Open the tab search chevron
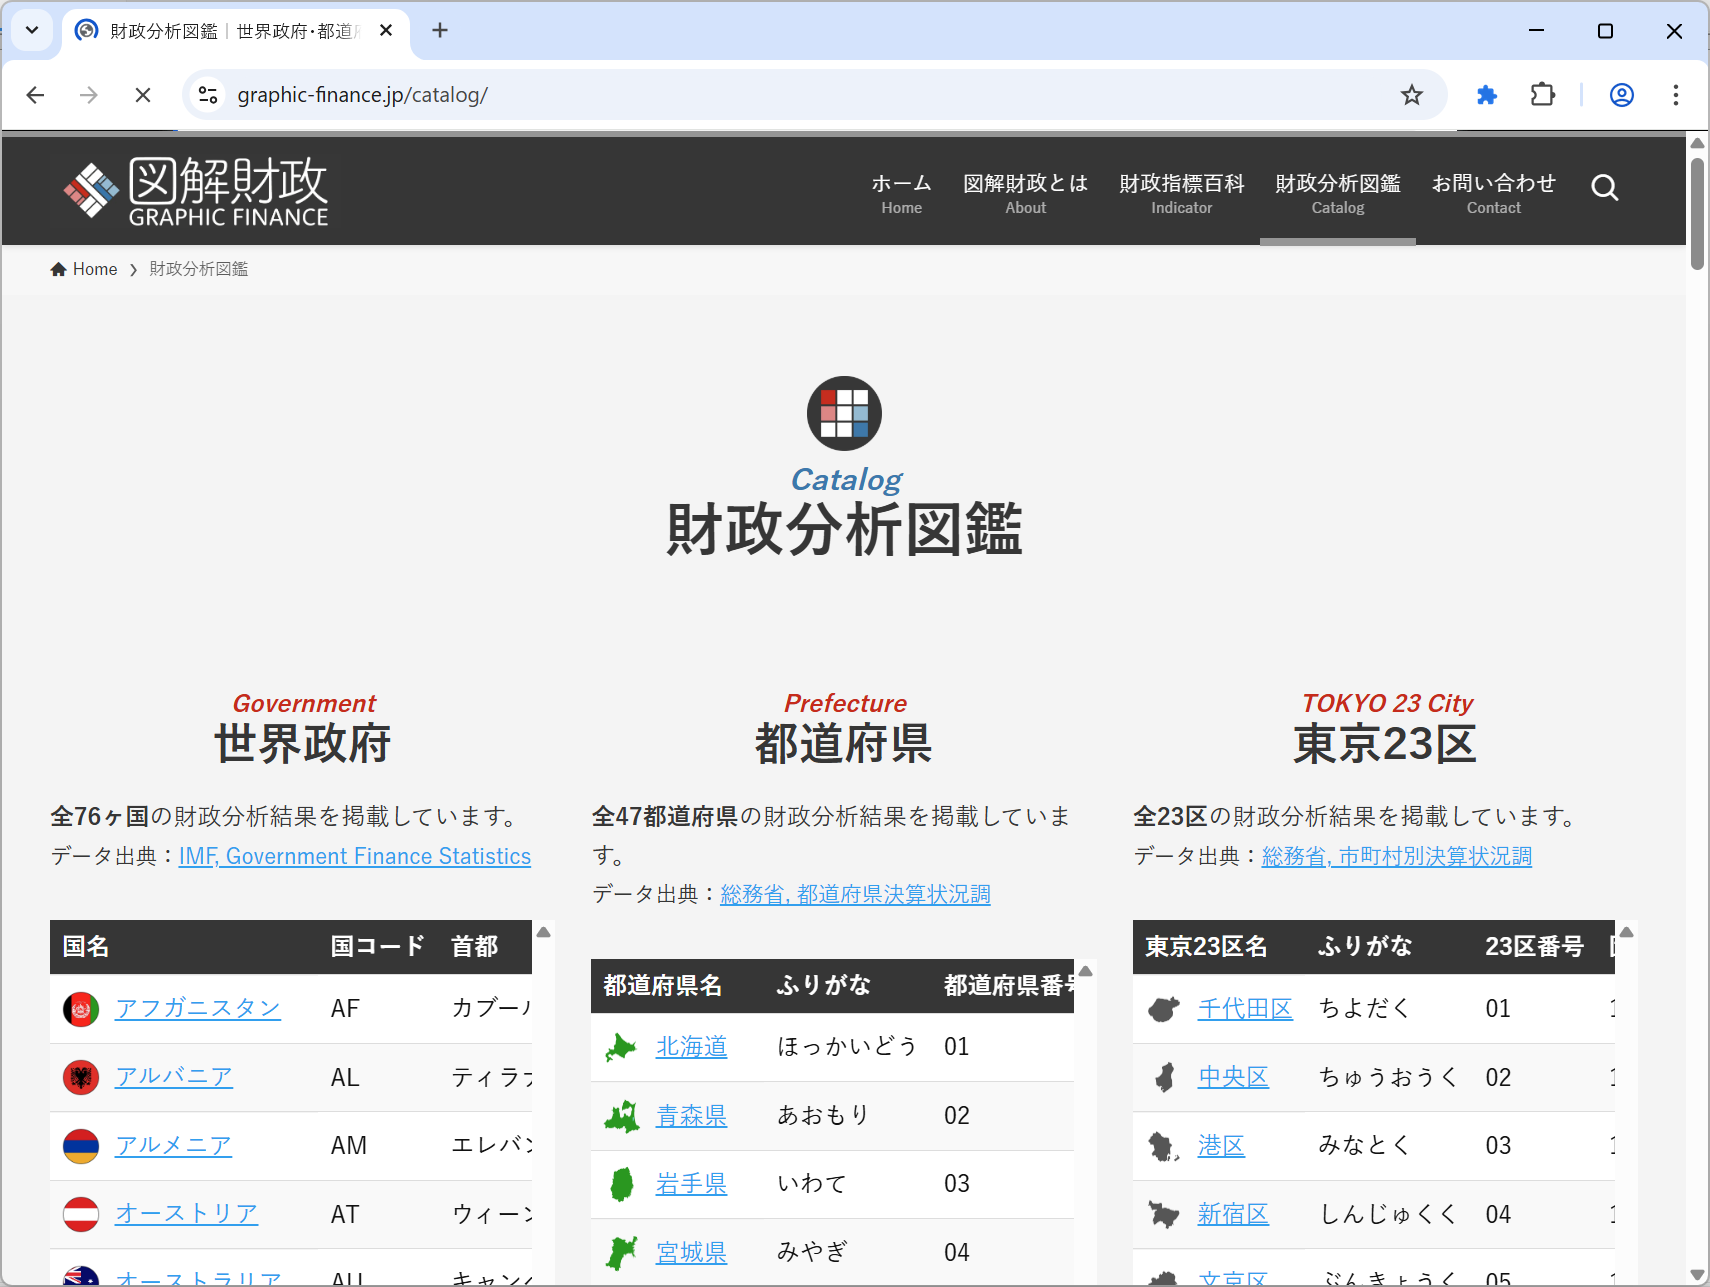Screen dimensions: 1710x1287 (x=31, y=30)
